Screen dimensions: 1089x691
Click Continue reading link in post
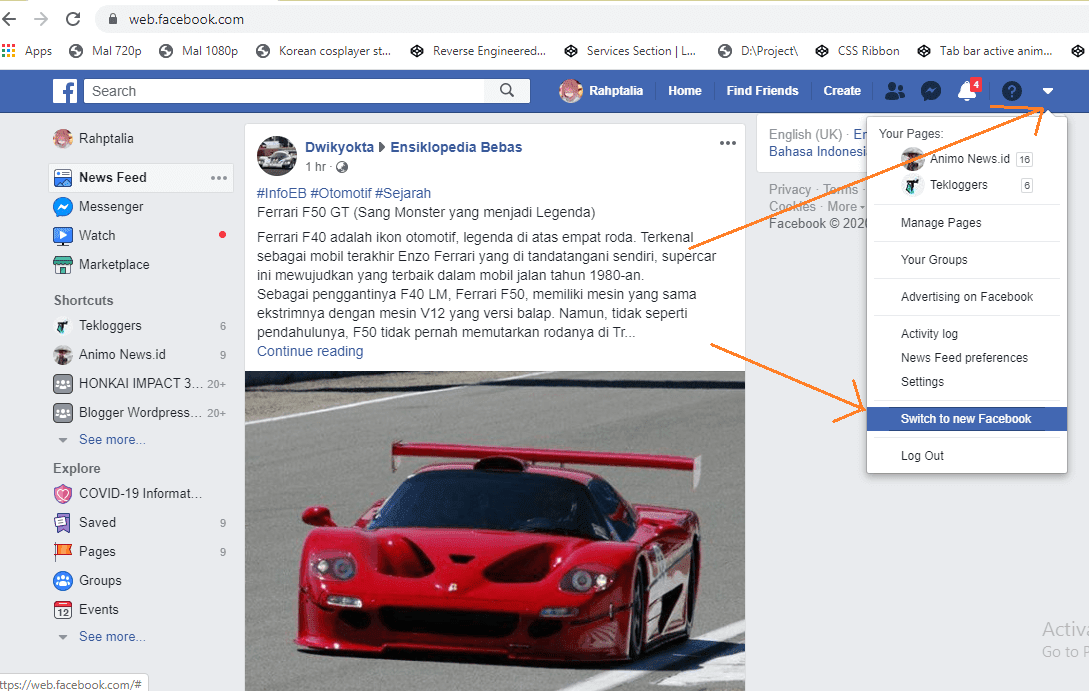[310, 351]
